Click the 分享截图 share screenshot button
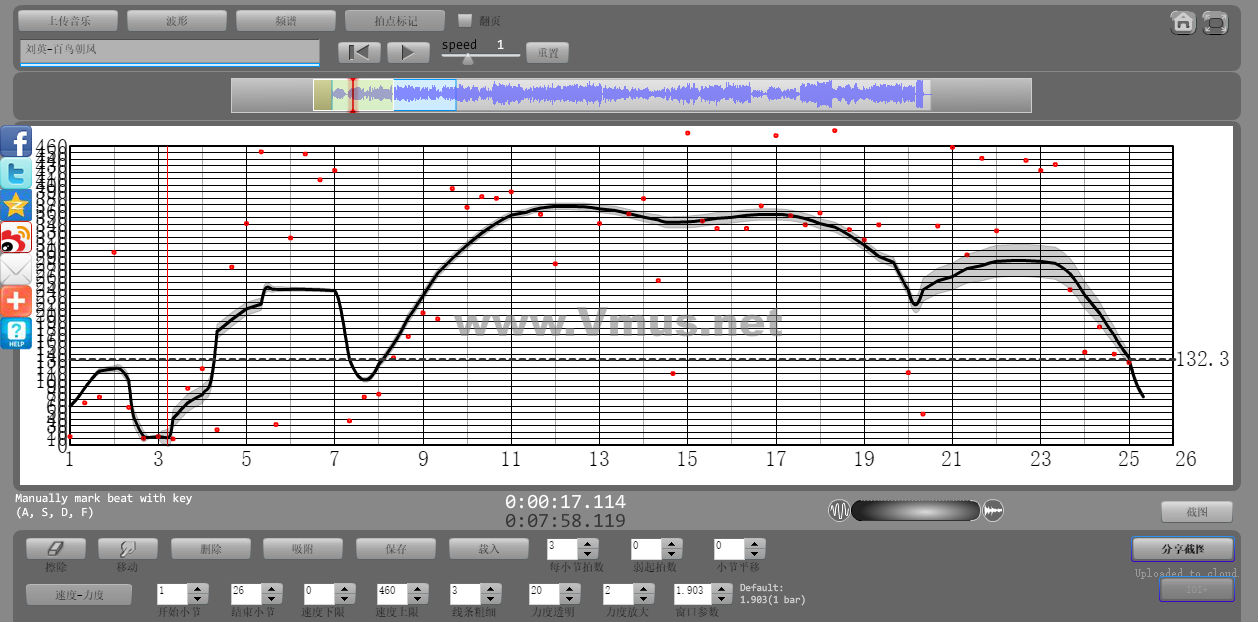 1183,549
